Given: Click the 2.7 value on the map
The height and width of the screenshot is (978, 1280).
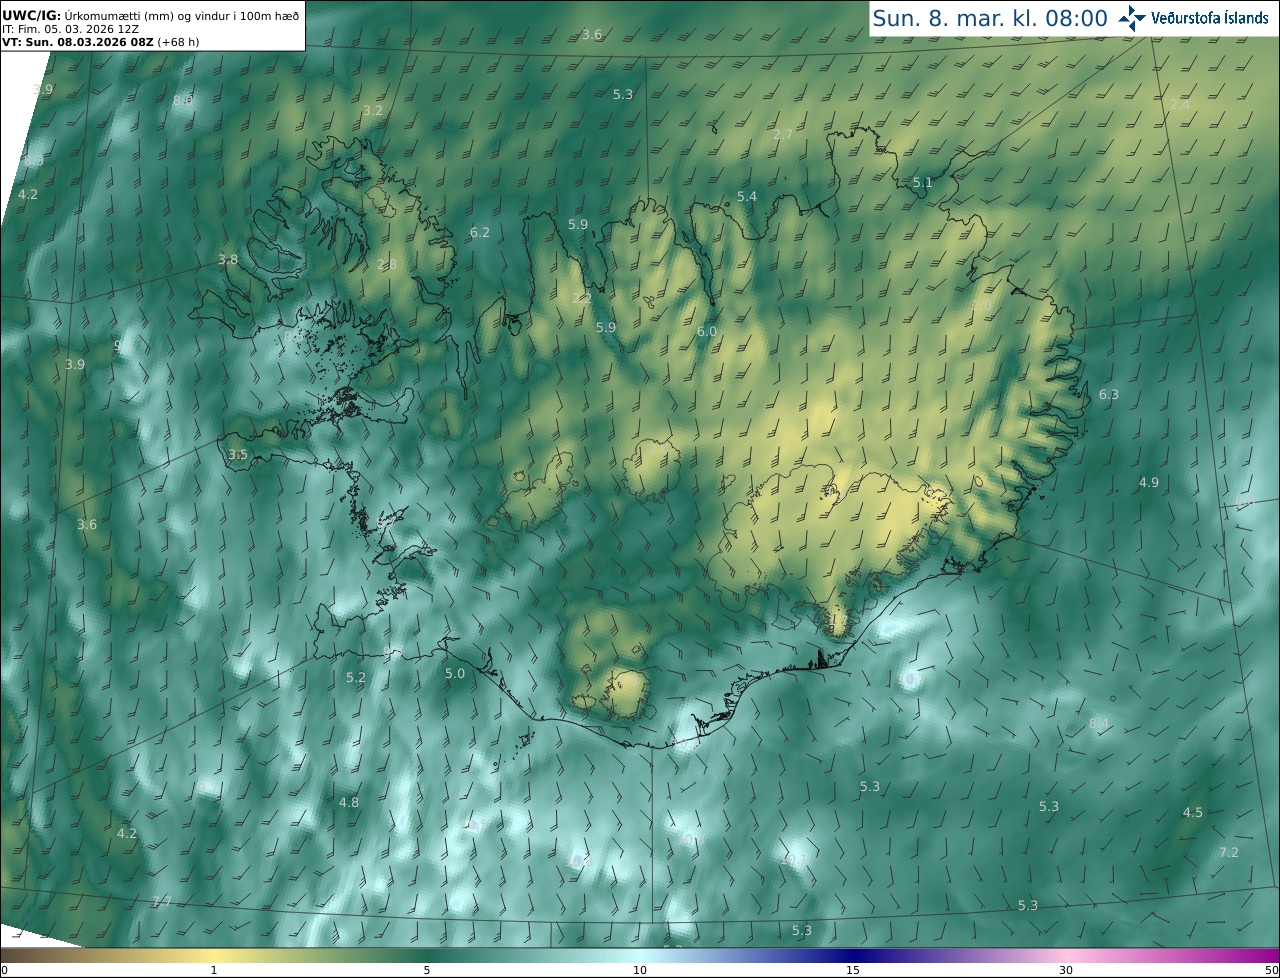Looking at the screenshot, I should tap(783, 135).
